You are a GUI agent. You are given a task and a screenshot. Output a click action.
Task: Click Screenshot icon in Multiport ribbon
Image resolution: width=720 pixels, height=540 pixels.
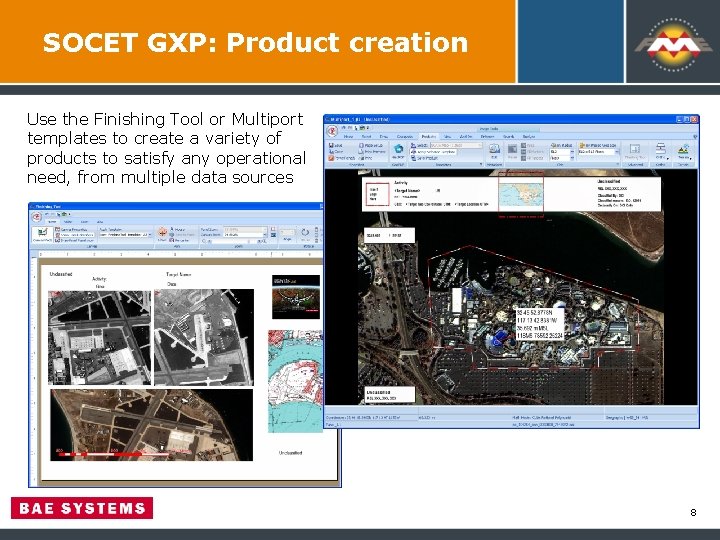(x=342, y=158)
